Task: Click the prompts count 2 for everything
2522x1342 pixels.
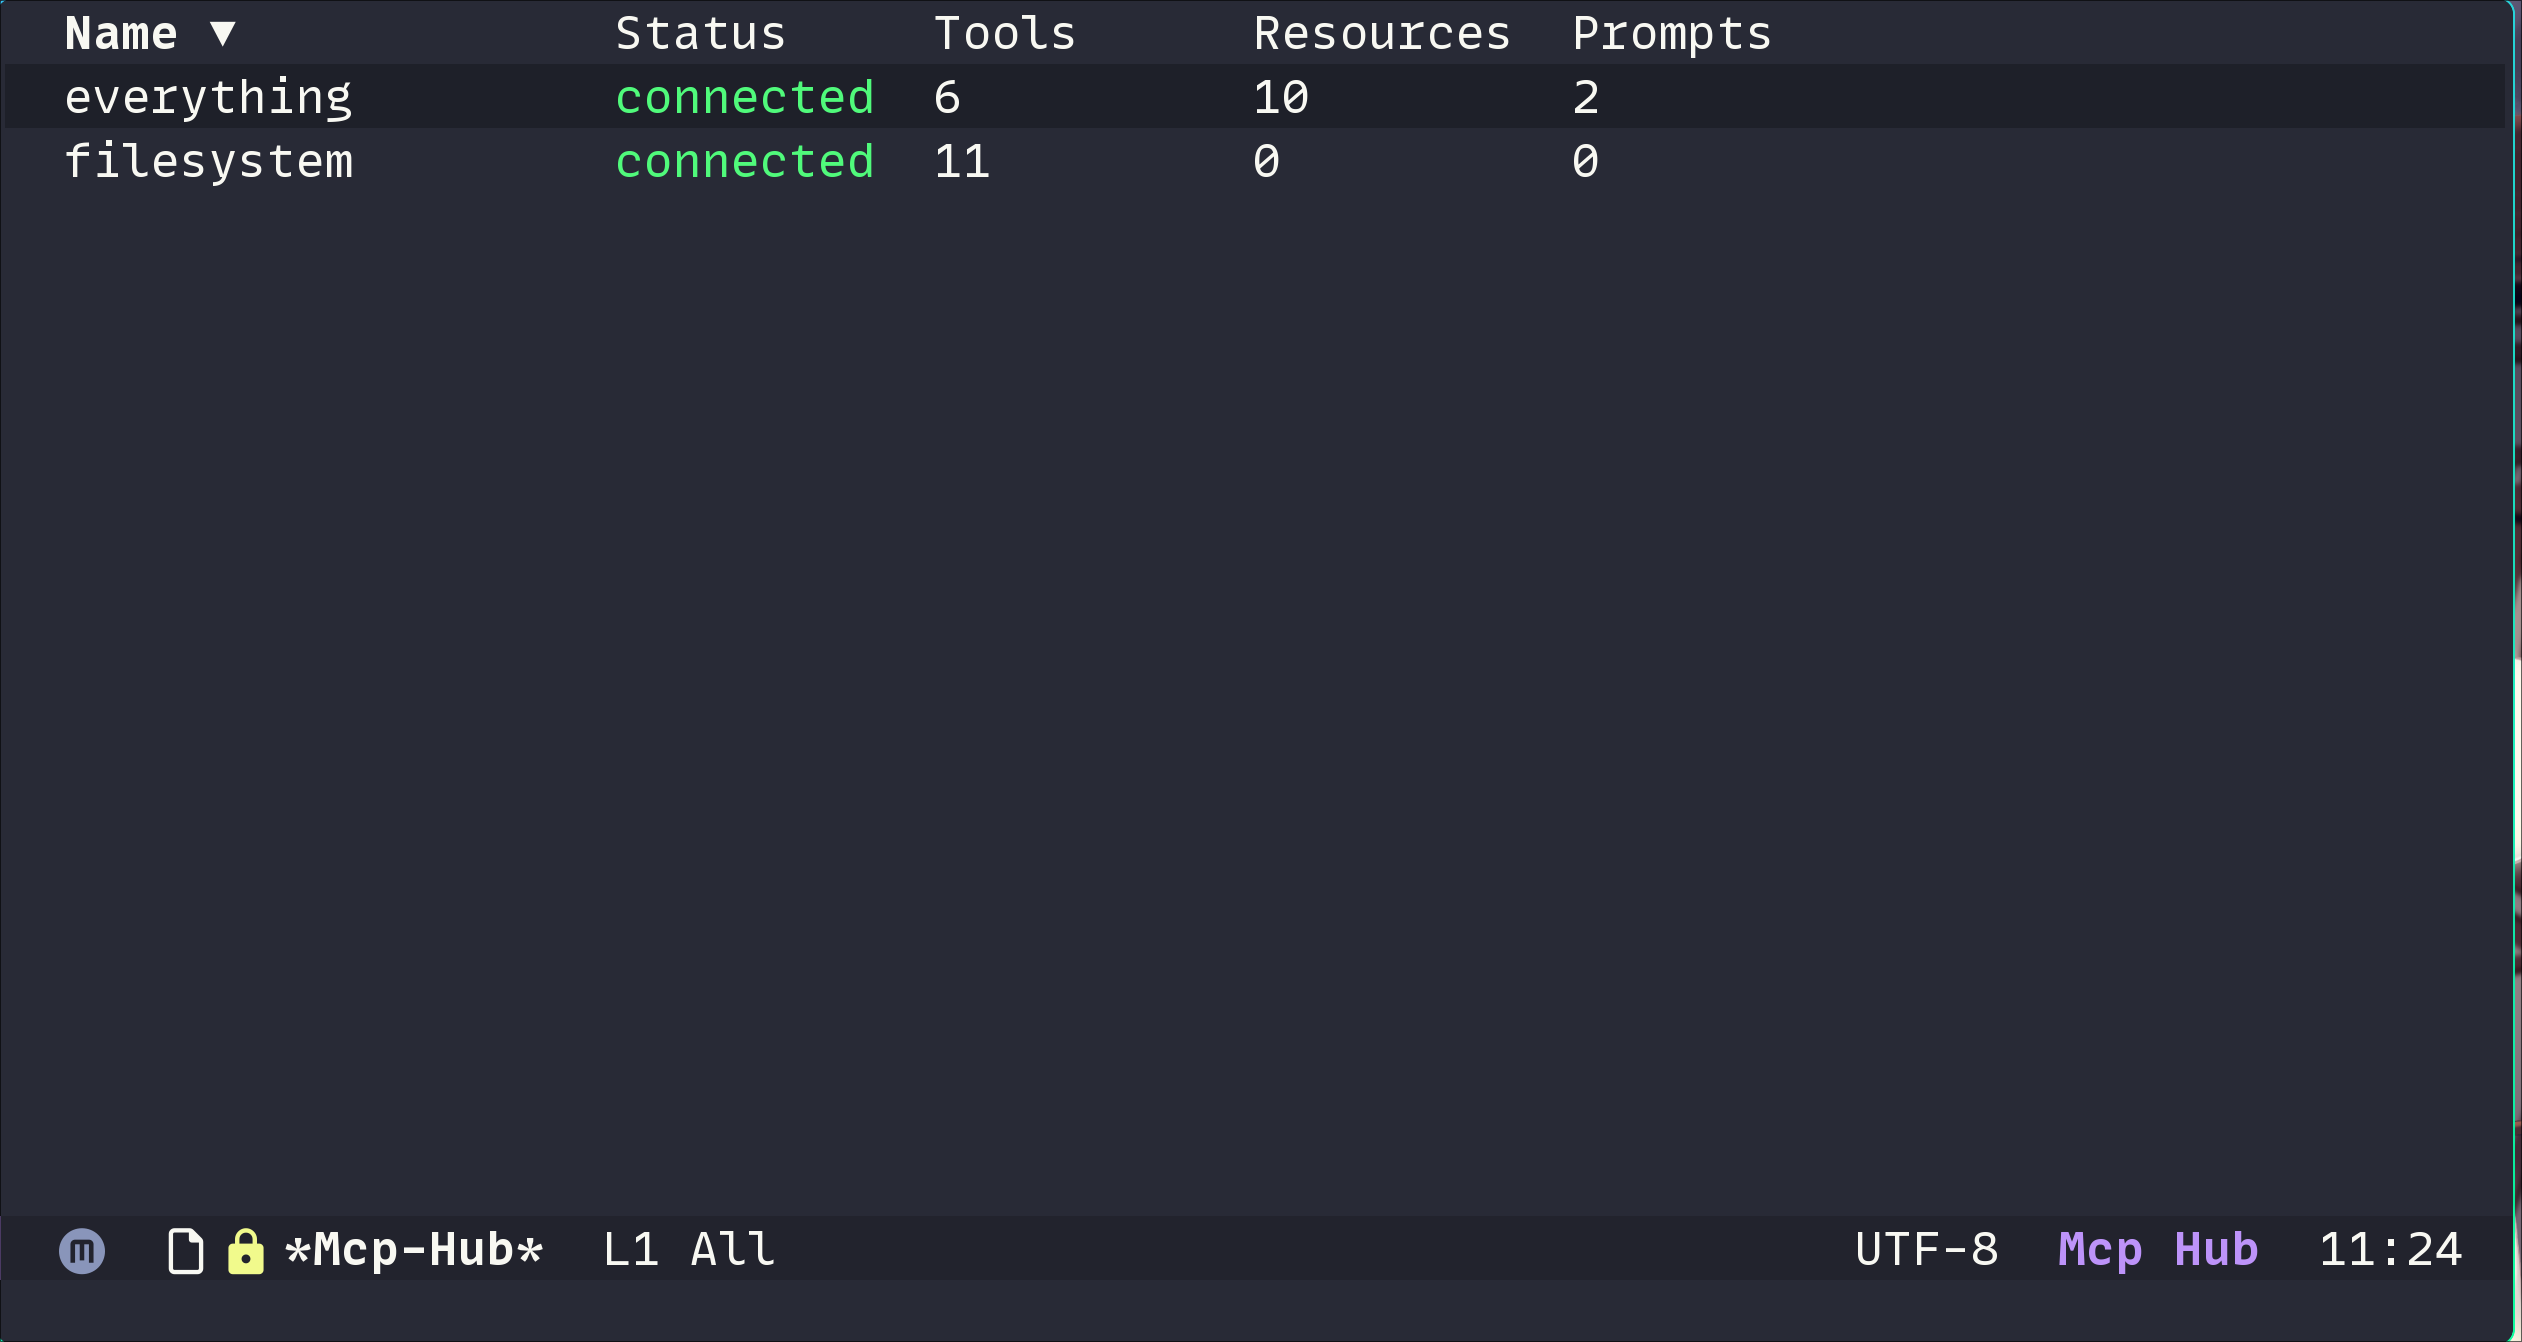Action: pyautogui.click(x=1585, y=98)
